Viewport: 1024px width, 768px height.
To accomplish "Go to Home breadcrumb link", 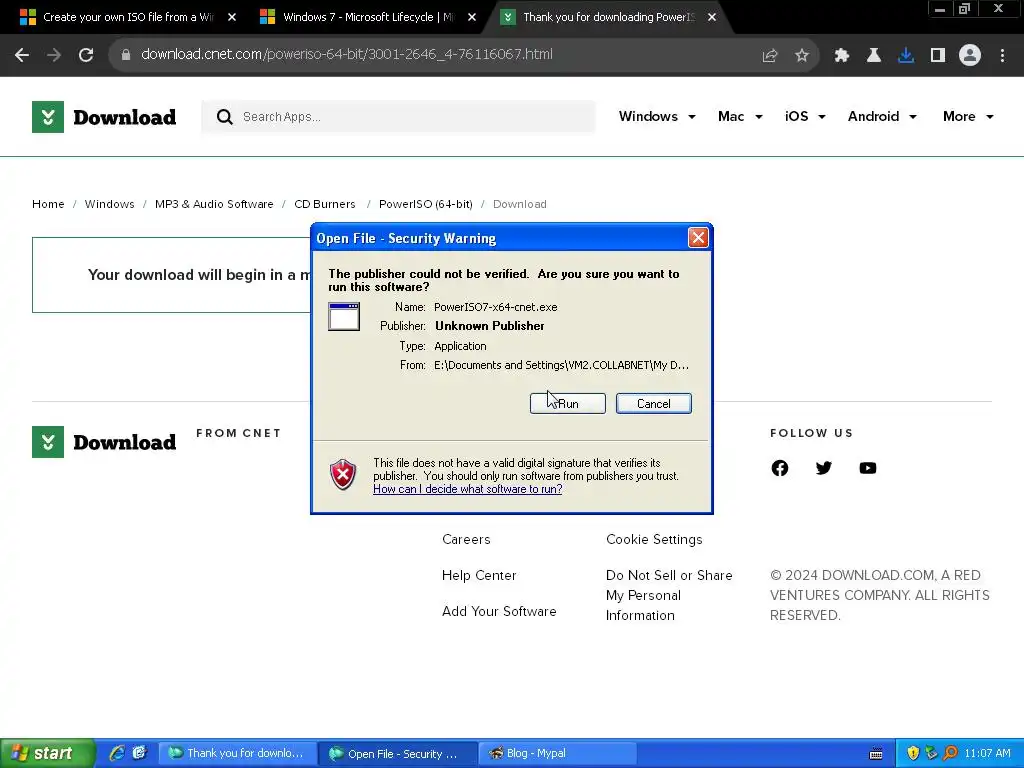I will coord(48,204).
